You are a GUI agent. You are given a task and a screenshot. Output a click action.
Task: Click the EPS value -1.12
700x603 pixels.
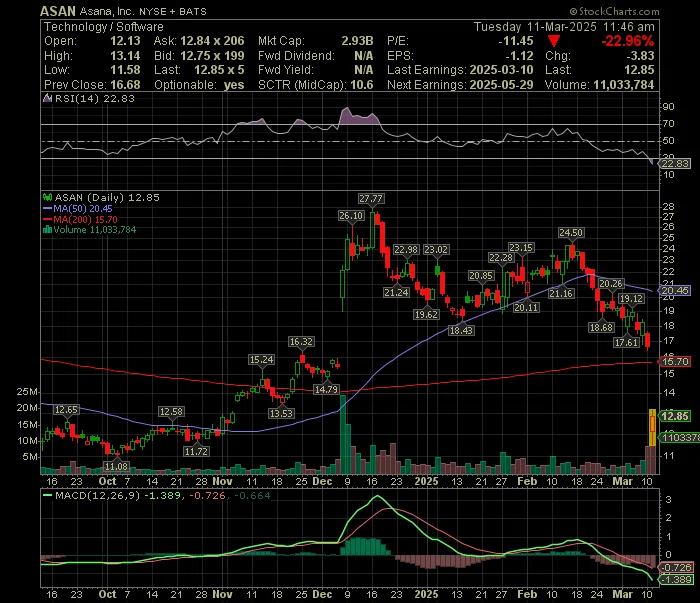pyautogui.click(x=519, y=56)
